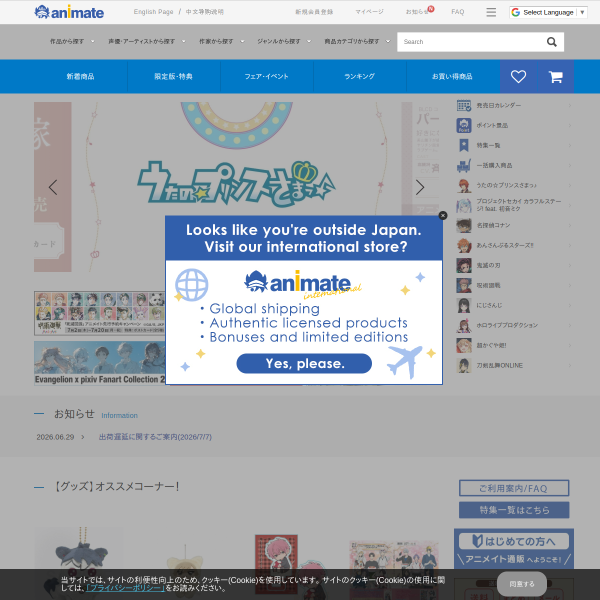The image size is (600, 600).
Task: Click the 名探偵コナン character icon
Action: click(x=464, y=225)
